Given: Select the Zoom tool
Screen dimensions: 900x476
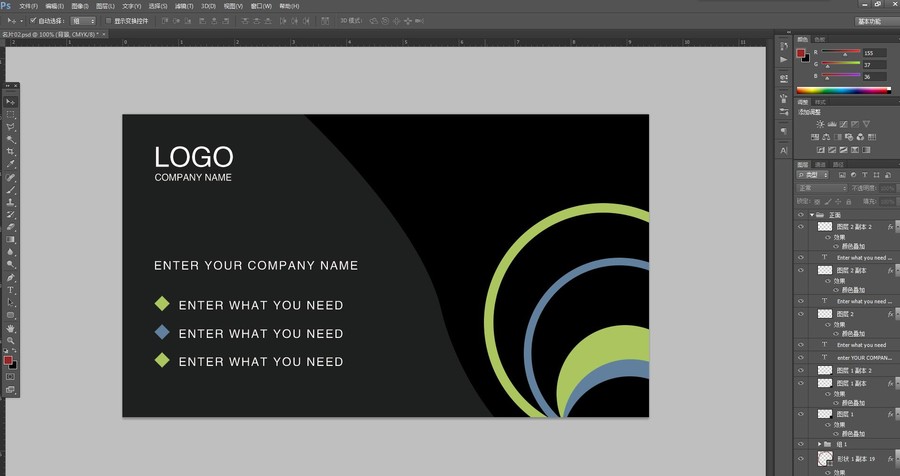Looking at the screenshot, I should tap(10, 341).
